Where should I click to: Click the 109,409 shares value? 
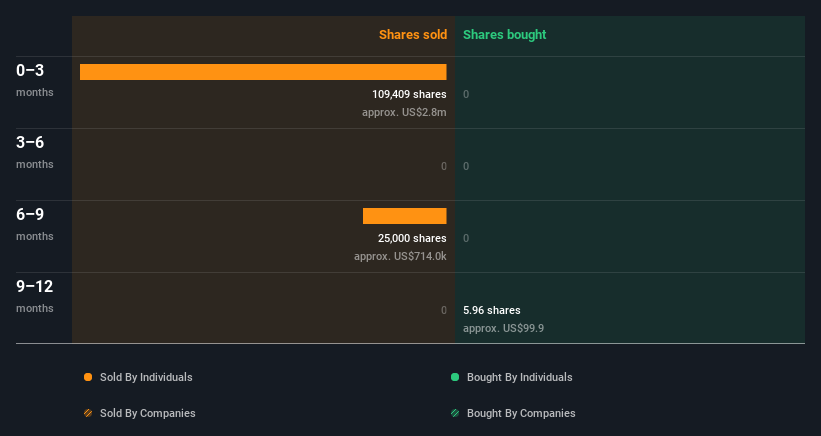(x=409, y=94)
